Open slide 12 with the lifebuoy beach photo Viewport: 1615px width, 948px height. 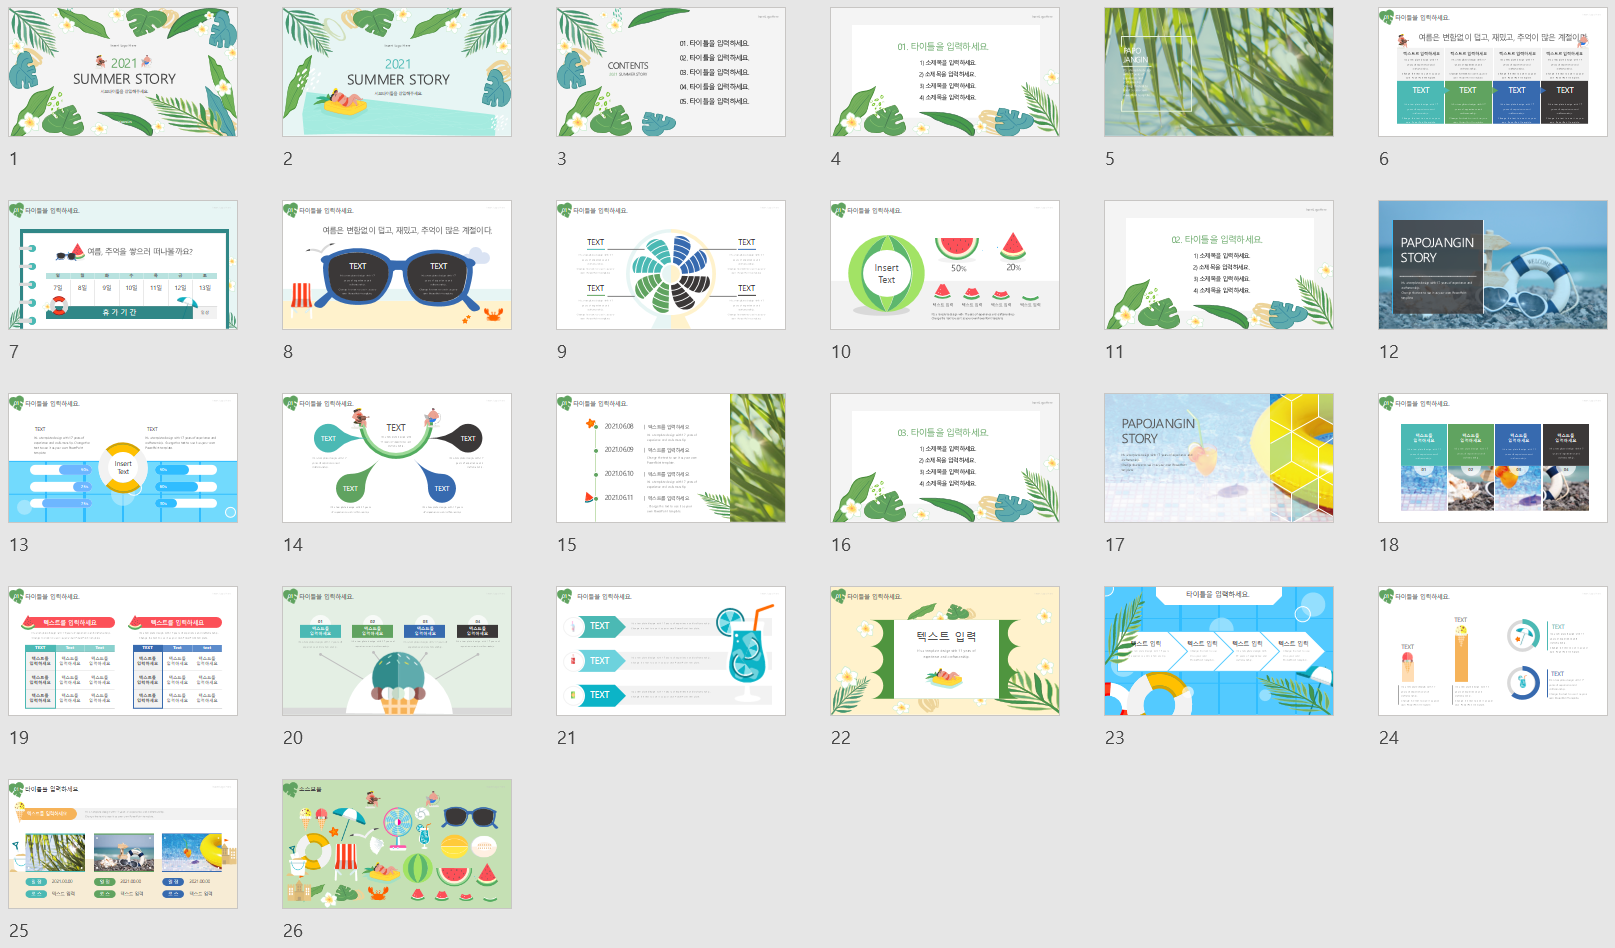[x=1493, y=265]
